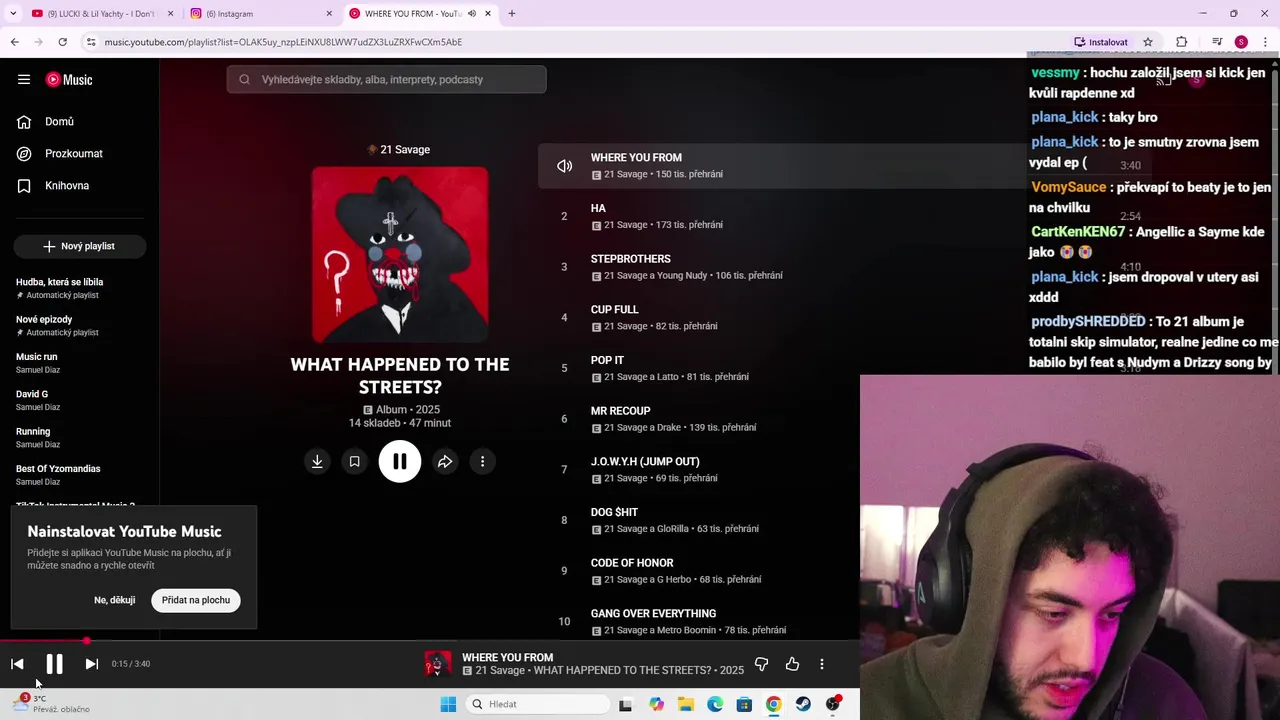Click now playing thumbnail in player bar
1280x720 pixels.
(x=437, y=664)
